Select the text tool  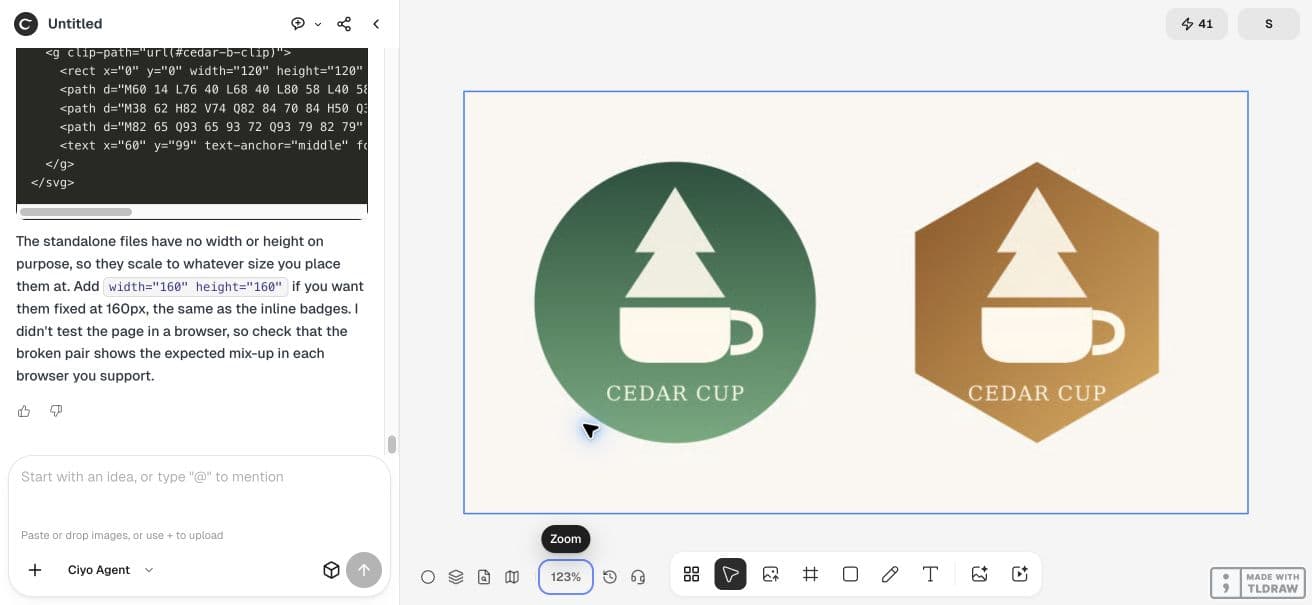930,574
